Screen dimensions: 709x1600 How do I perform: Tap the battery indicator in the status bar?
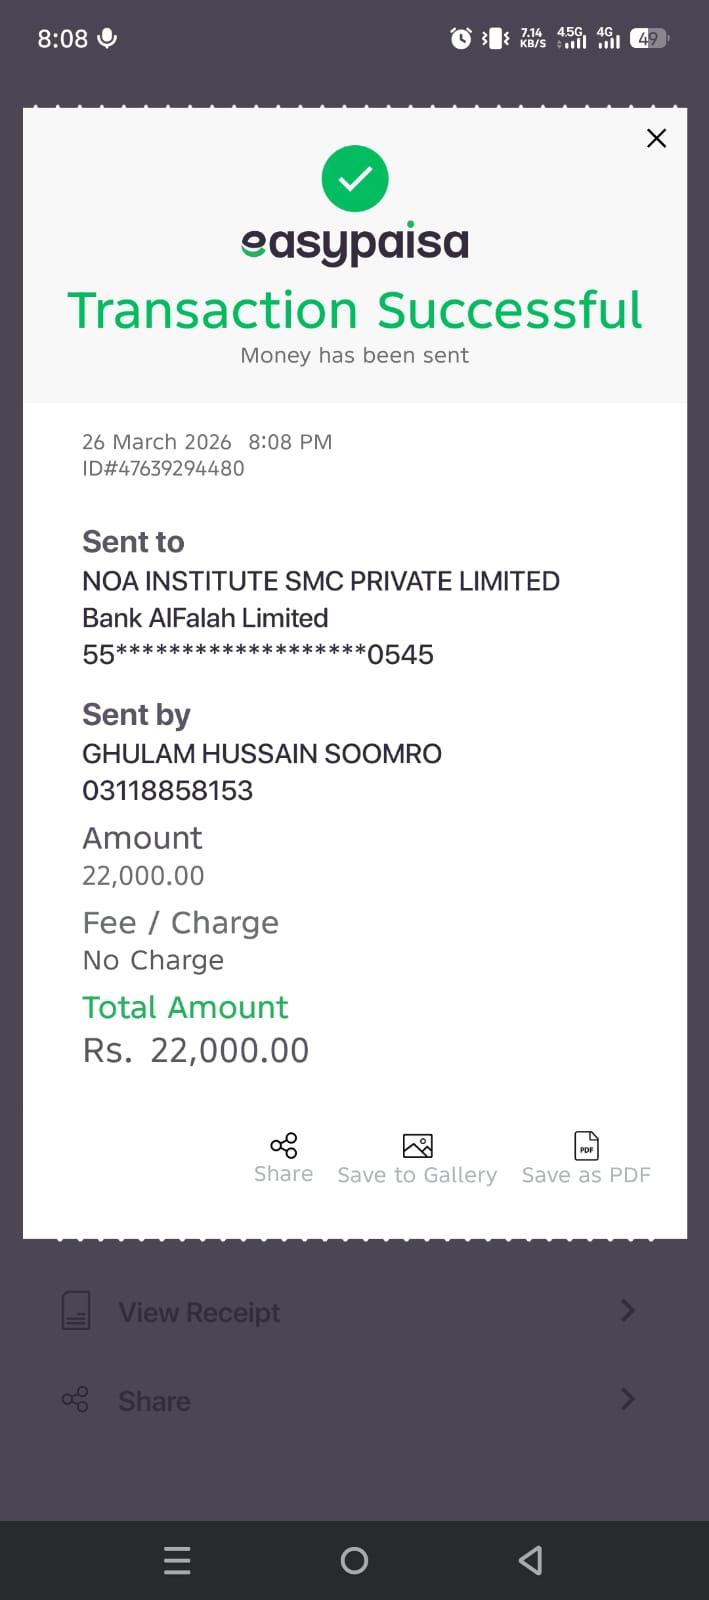649,39
